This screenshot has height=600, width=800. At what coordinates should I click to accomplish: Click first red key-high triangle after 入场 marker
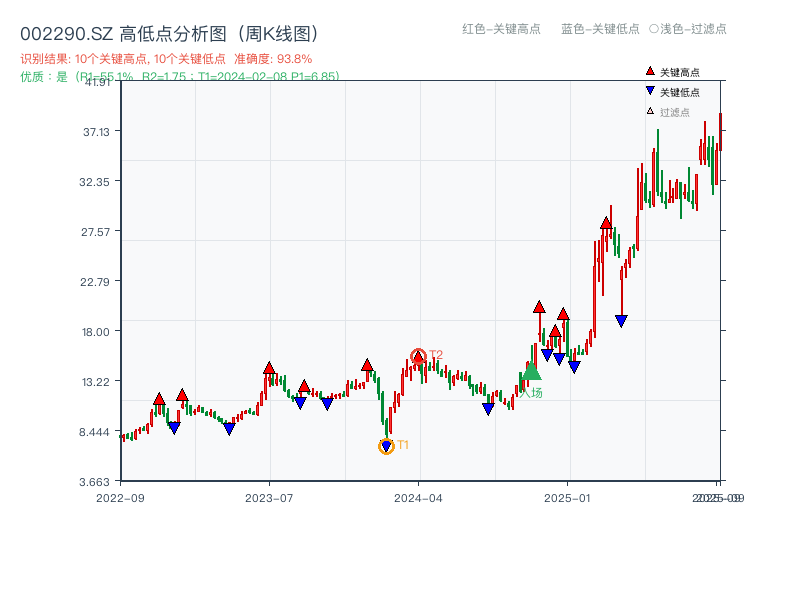(x=539, y=307)
